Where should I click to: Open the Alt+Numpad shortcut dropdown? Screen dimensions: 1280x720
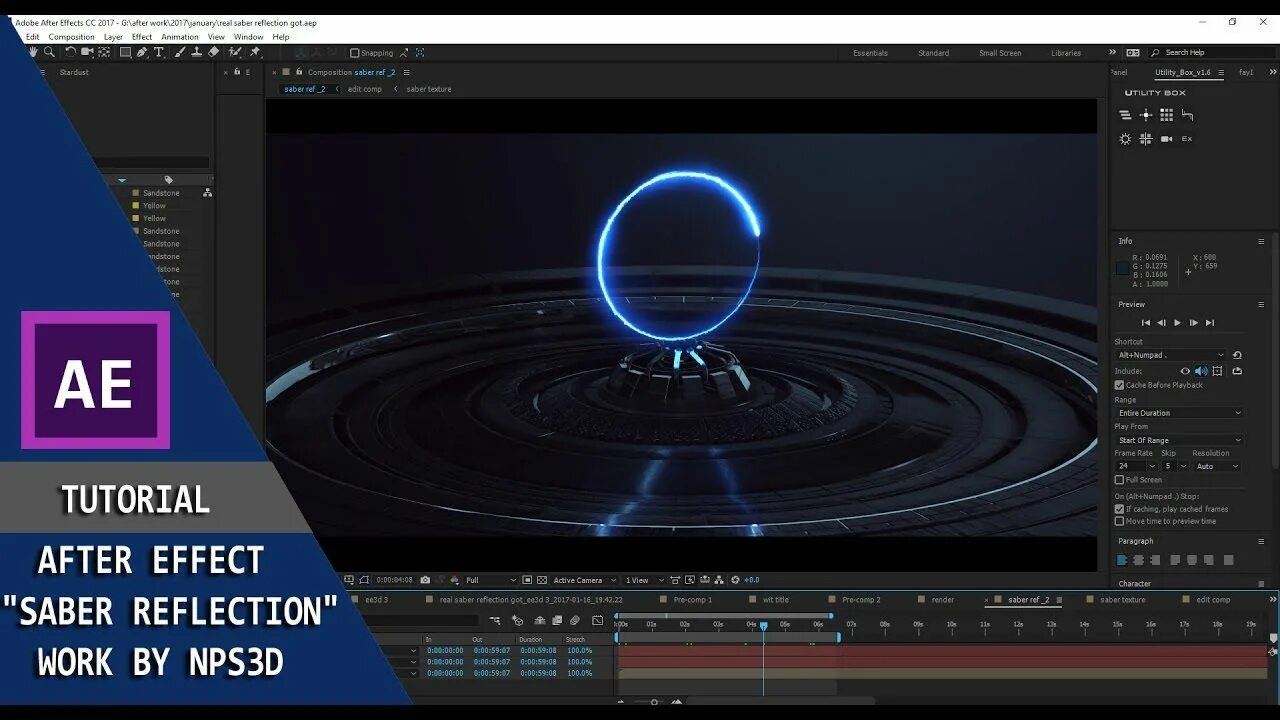coord(1170,355)
